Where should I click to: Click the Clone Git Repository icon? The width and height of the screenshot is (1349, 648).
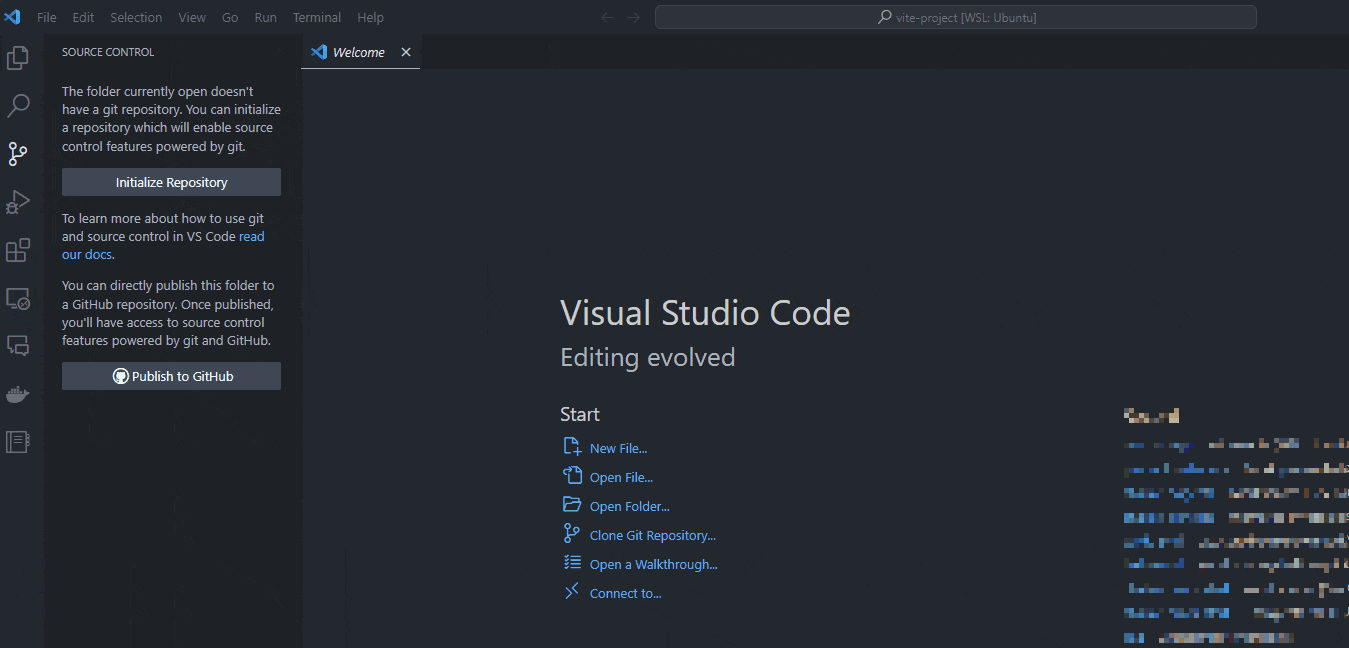pyautogui.click(x=572, y=534)
